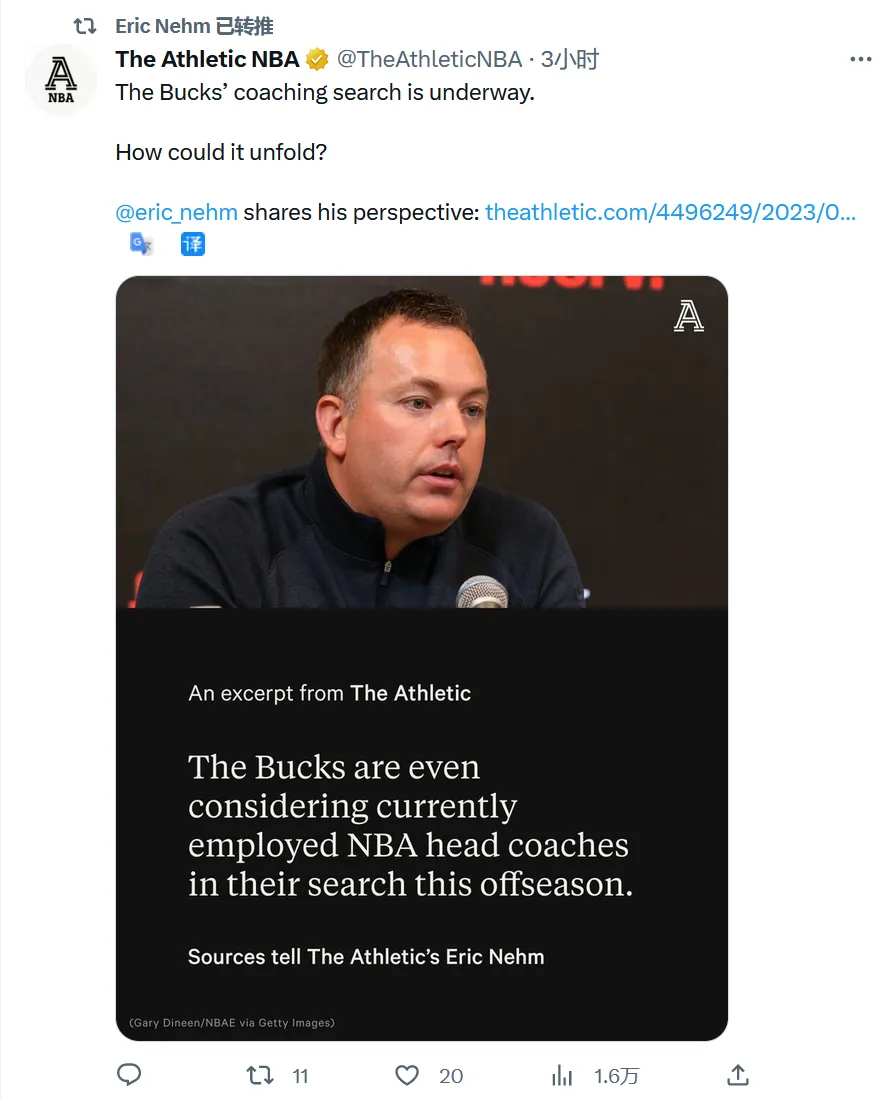This screenshot has width=894, height=1099.
Task: Click the 1.6万 view count
Action: 617,1076
